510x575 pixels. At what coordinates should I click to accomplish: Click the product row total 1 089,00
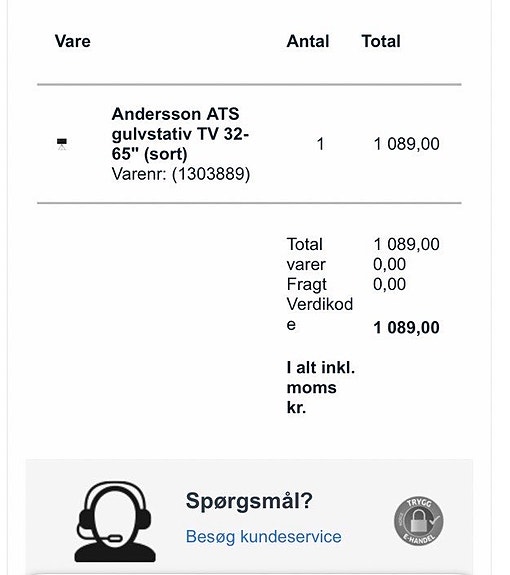[406, 144]
